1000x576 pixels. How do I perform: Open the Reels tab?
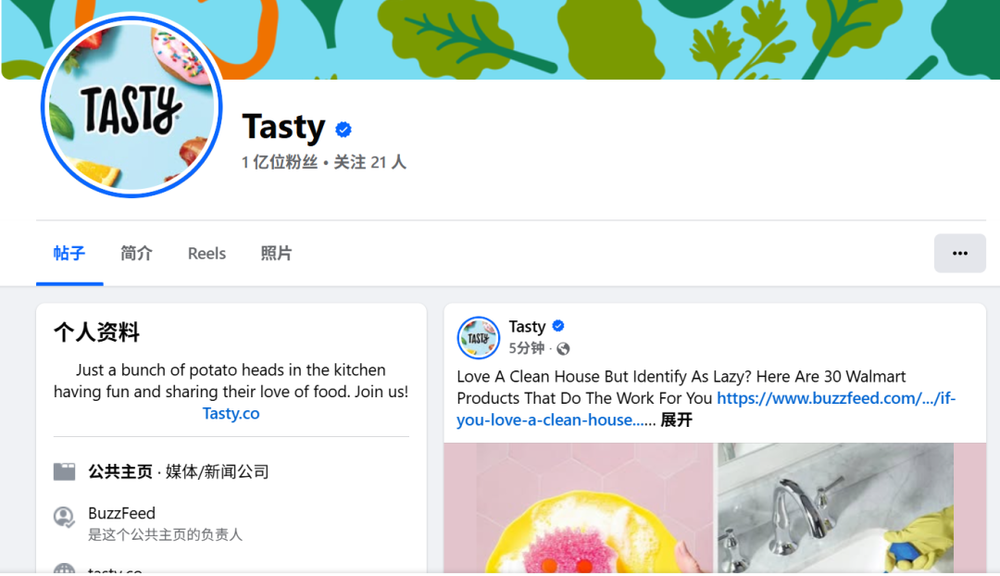click(207, 253)
